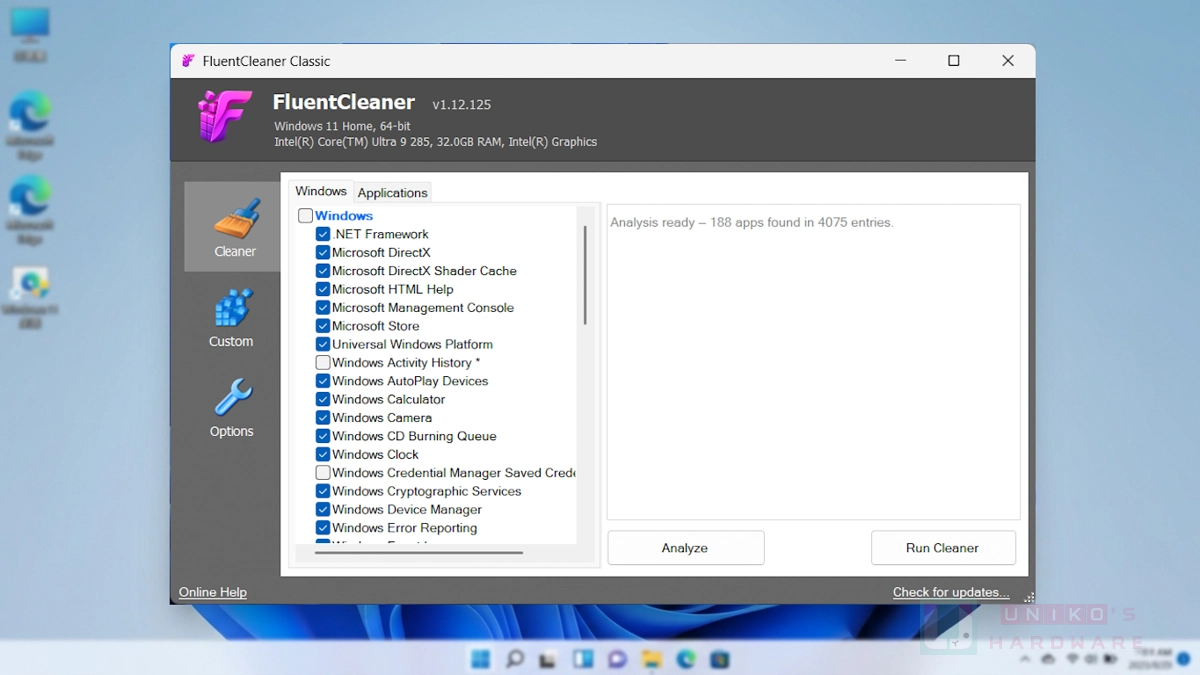Image resolution: width=1200 pixels, height=675 pixels.
Task: Uncheck Windows Device Manager
Action: coord(323,509)
